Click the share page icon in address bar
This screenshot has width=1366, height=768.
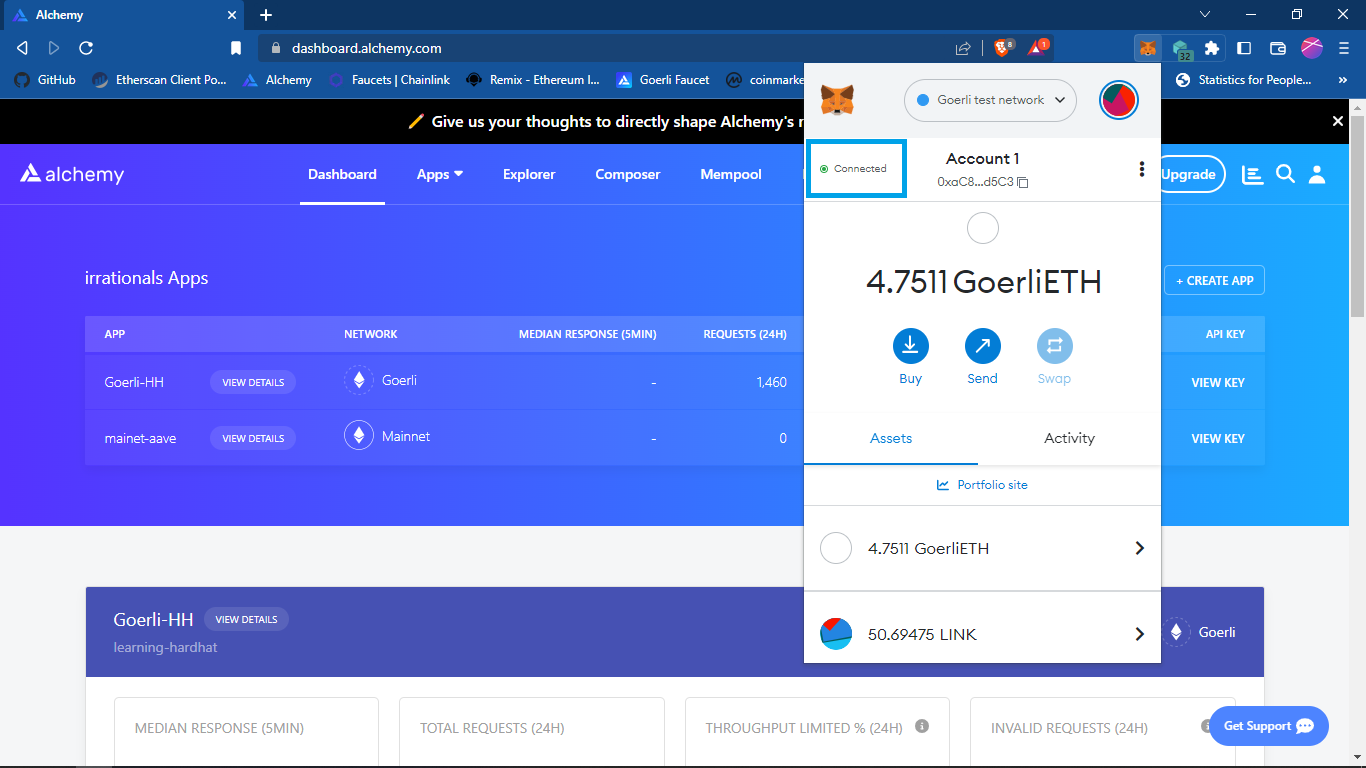tap(963, 48)
